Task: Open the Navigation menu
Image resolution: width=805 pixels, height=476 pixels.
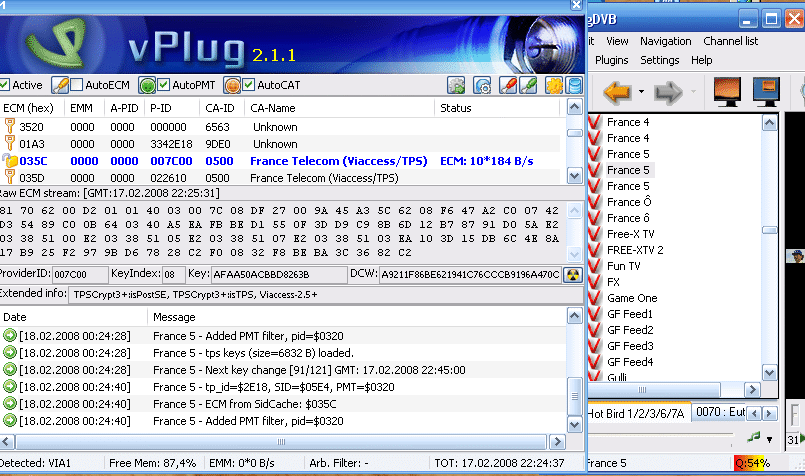Action: [665, 41]
